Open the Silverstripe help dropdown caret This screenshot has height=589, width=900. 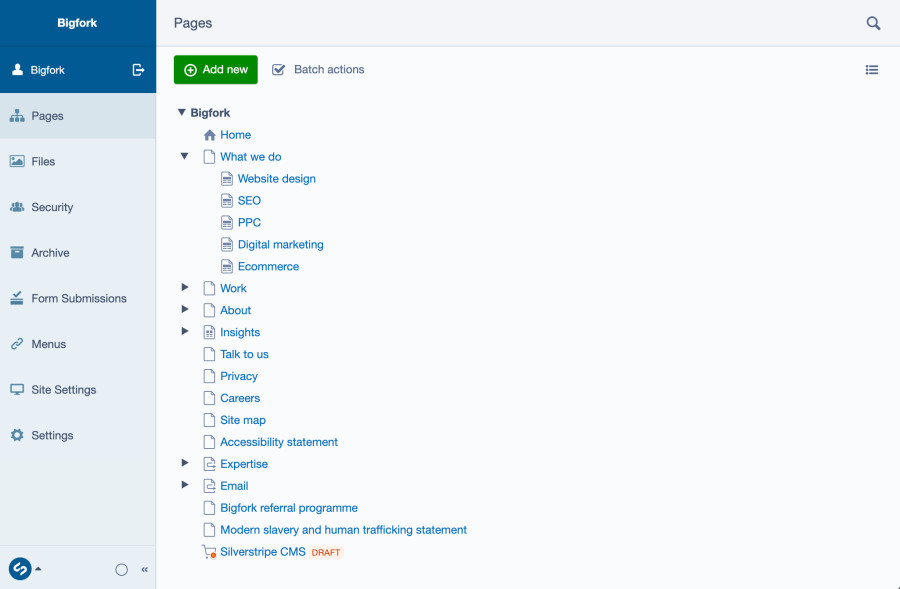tap(38, 568)
